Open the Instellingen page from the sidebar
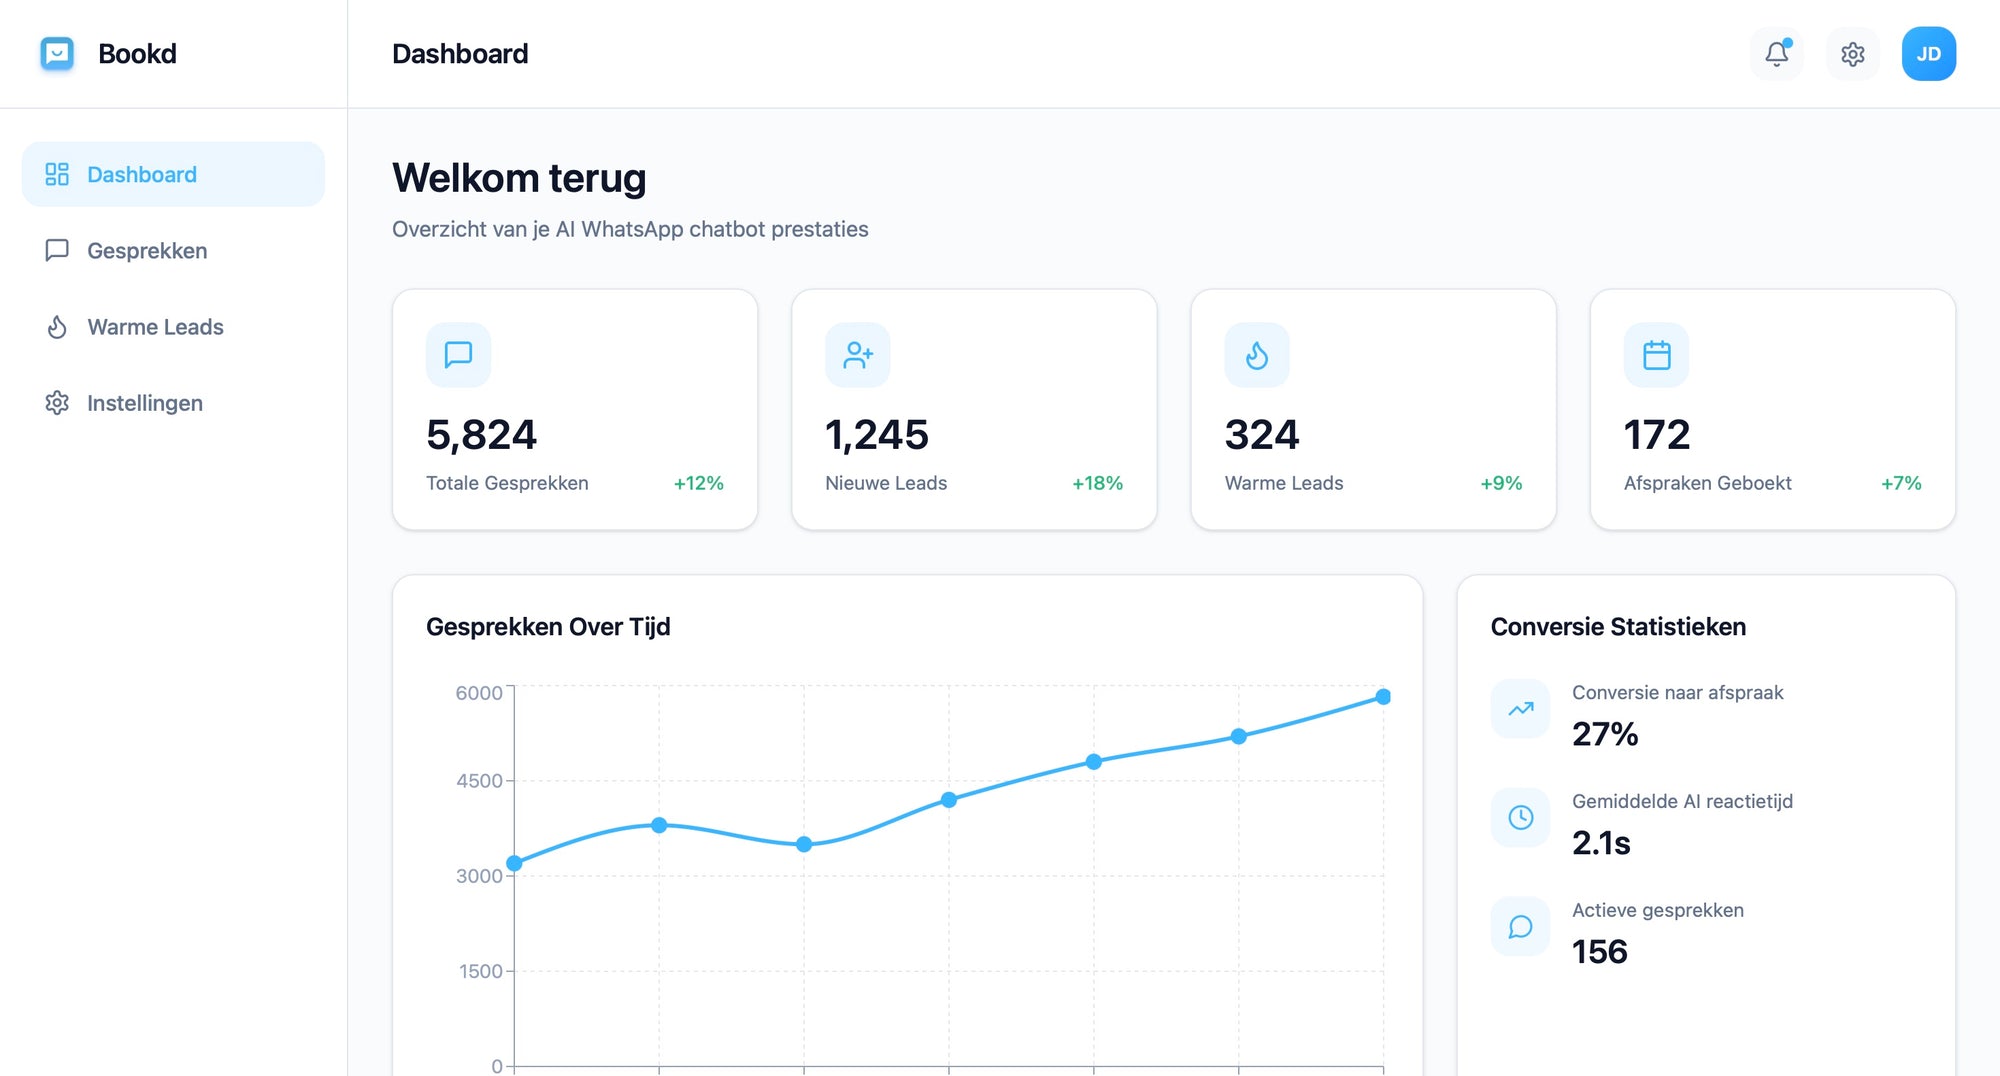 tap(146, 402)
